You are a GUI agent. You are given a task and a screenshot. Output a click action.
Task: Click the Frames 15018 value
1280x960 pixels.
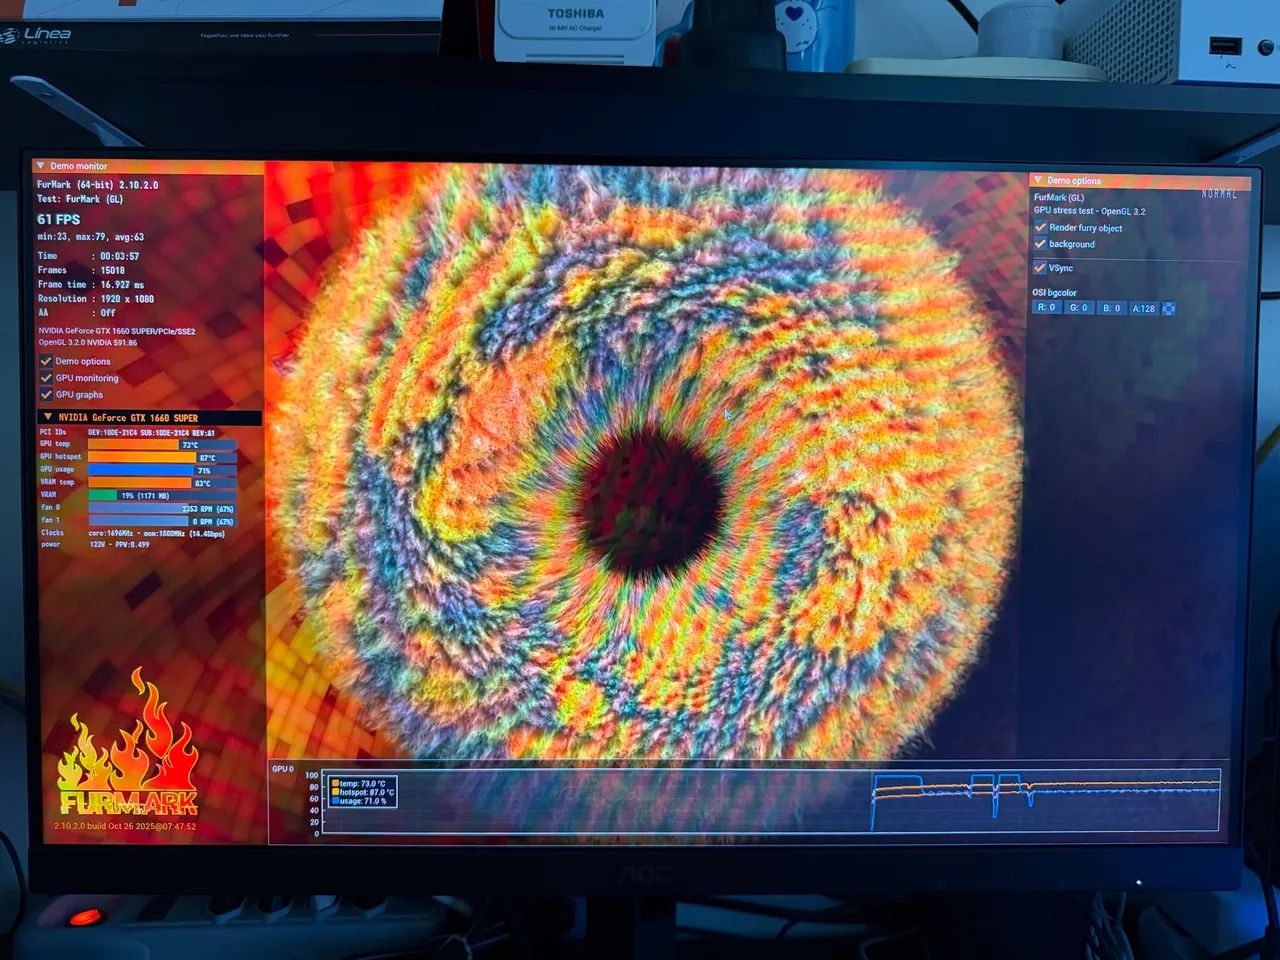(113, 270)
